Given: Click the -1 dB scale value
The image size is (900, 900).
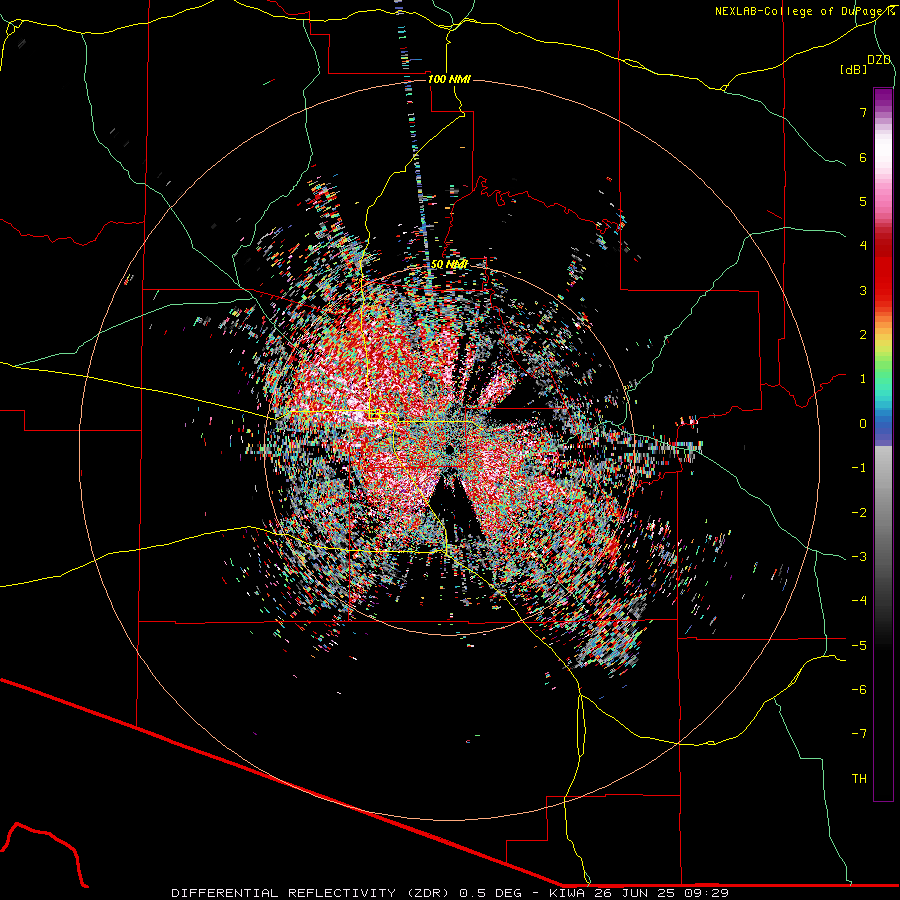Looking at the screenshot, I should click(x=859, y=468).
